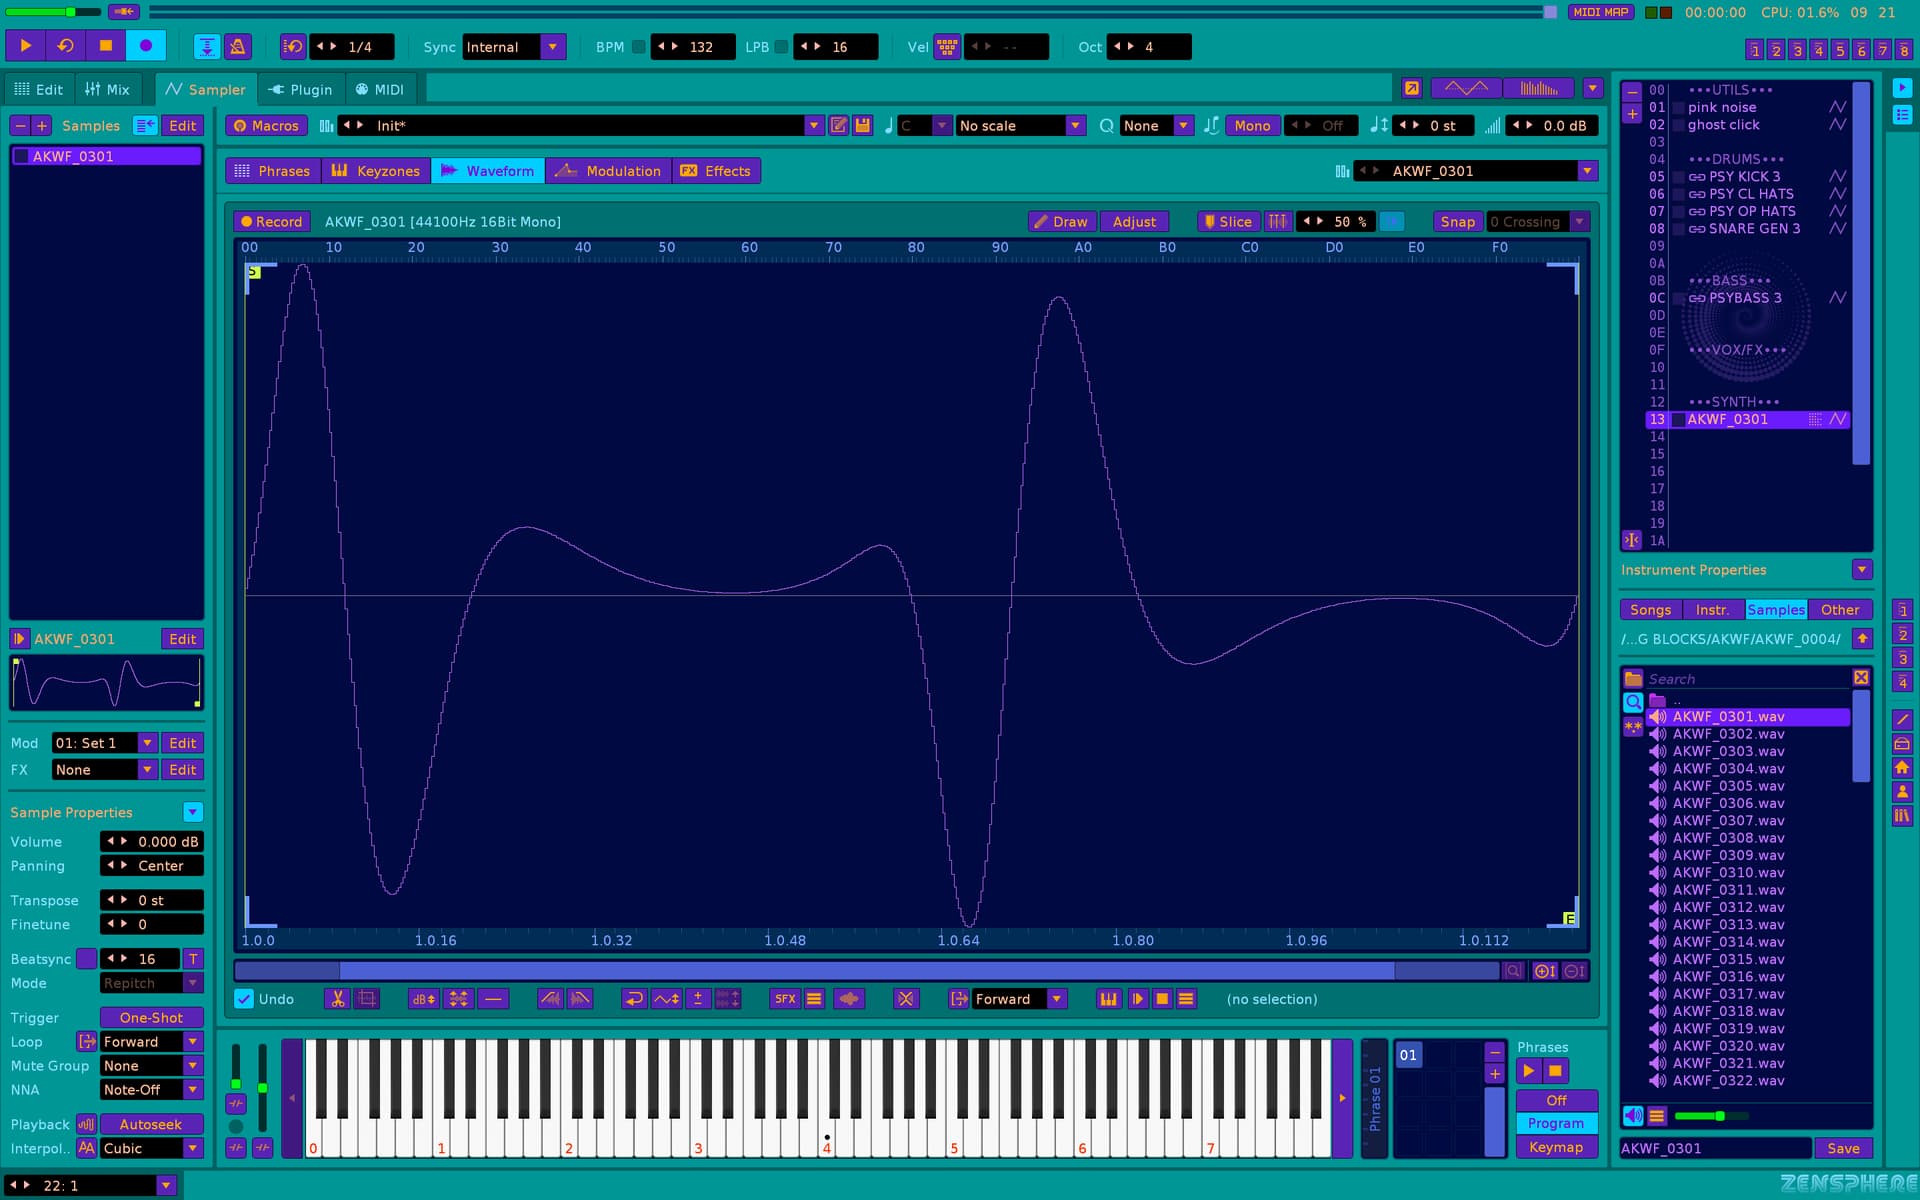The image size is (1920, 1200).
Task: Open the Forward loop mode dropdown
Action: pos(1057,999)
